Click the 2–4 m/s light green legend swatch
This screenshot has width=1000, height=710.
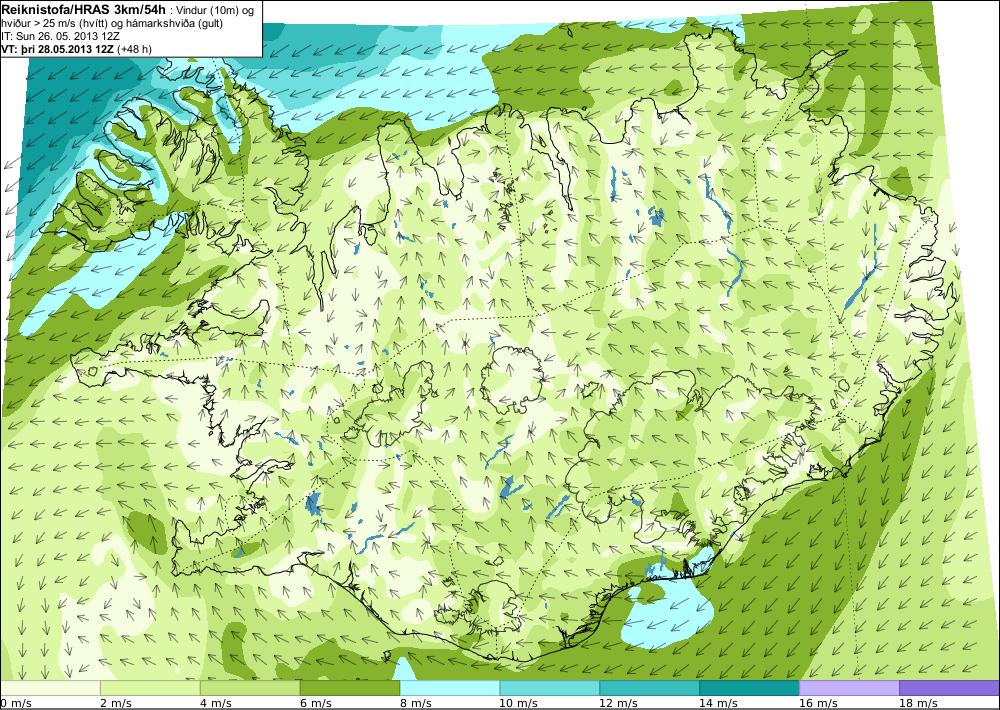pyautogui.click(x=151, y=688)
